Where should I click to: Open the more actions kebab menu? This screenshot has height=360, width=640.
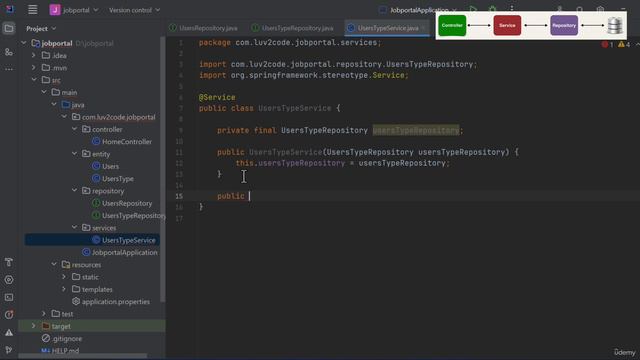coord(512,8)
